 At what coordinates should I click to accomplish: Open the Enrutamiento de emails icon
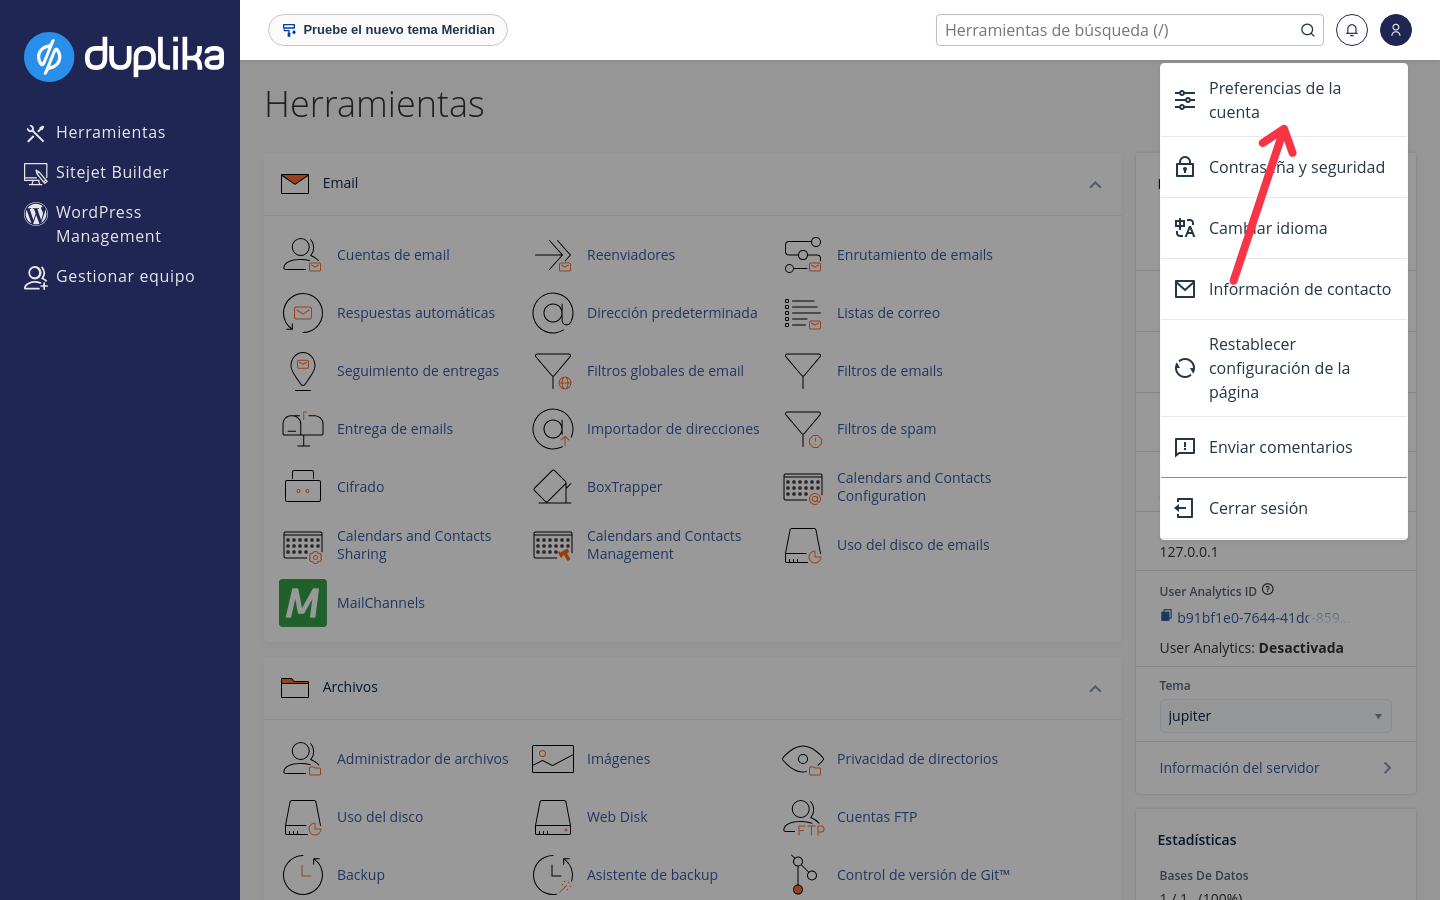coord(802,255)
